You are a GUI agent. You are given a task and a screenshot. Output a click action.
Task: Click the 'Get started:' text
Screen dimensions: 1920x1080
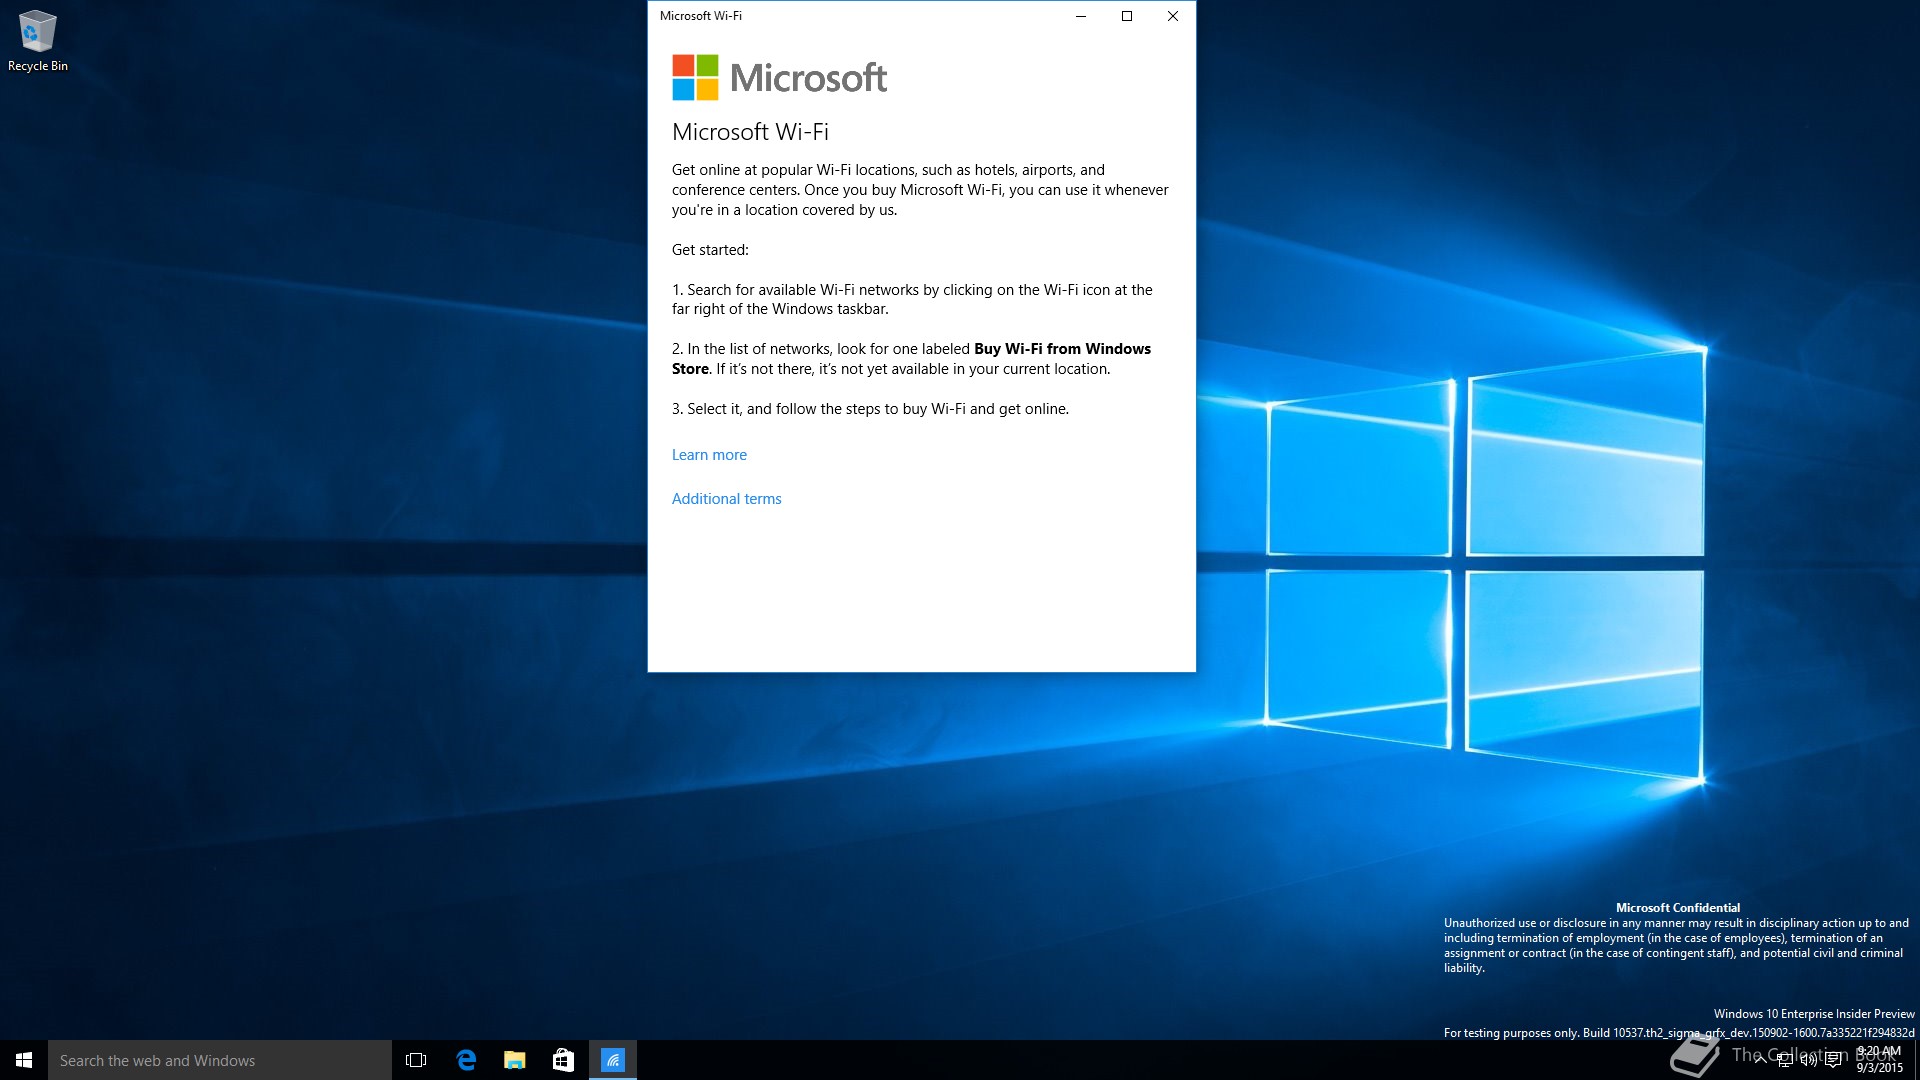click(x=710, y=250)
